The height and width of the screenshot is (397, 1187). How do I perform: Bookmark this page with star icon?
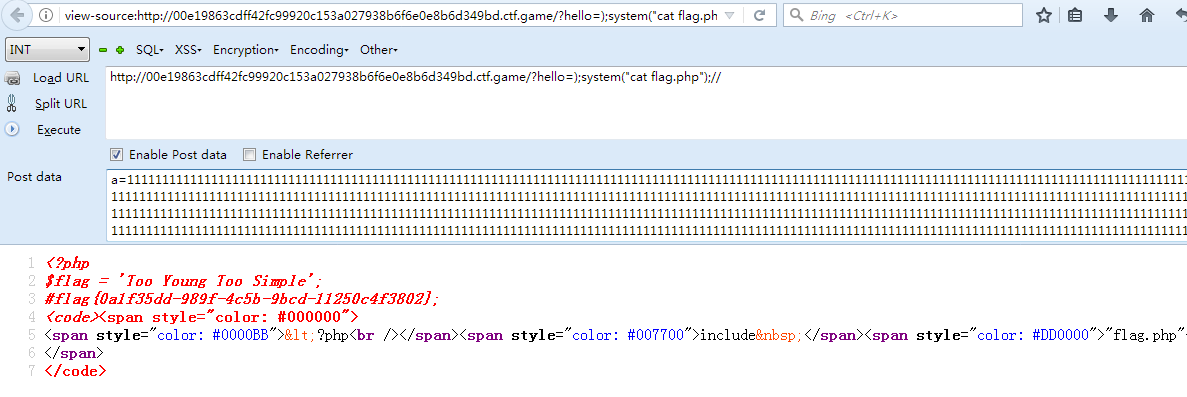[x=1044, y=15]
